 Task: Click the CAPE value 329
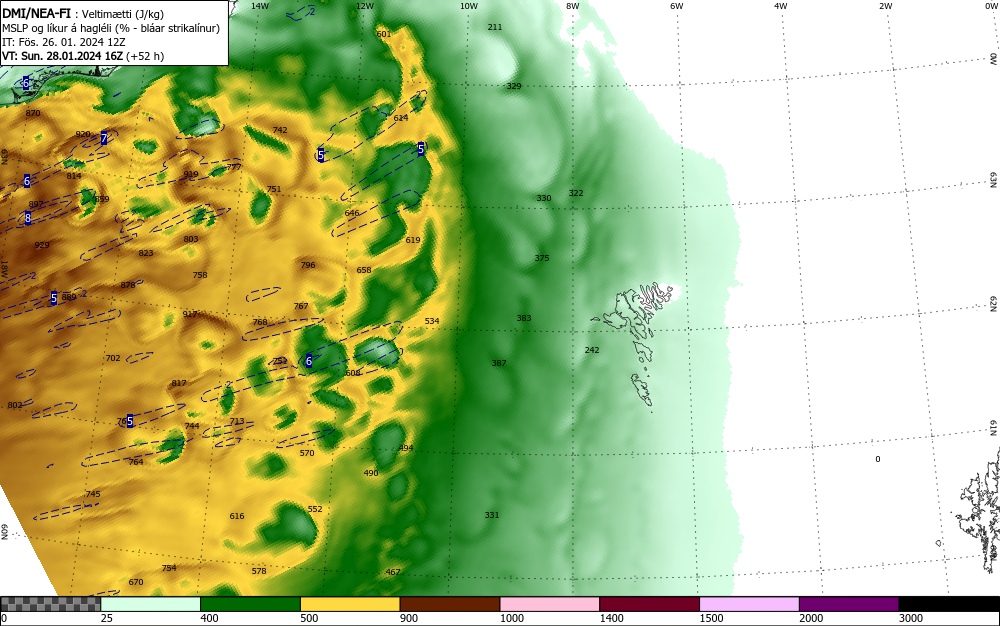(513, 86)
